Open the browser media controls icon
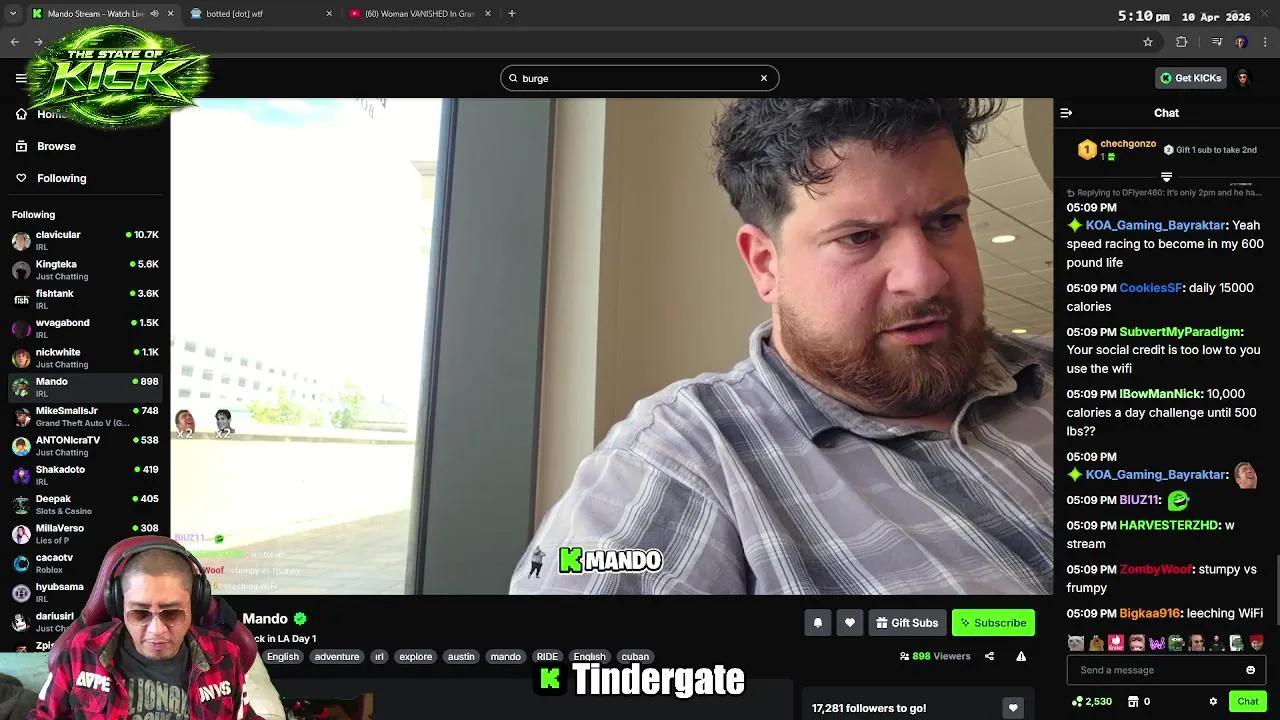Image resolution: width=1280 pixels, height=720 pixels. pos(1217,42)
